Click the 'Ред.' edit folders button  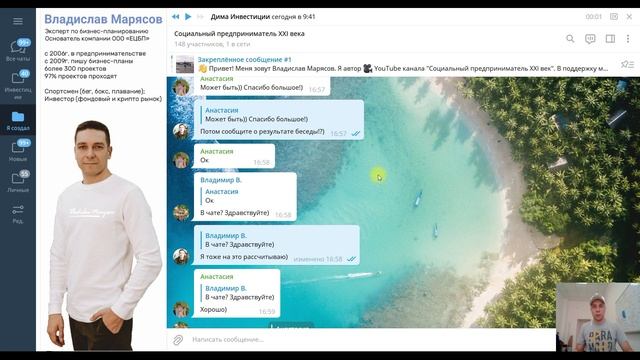pyautogui.click(x=18, y=214)
